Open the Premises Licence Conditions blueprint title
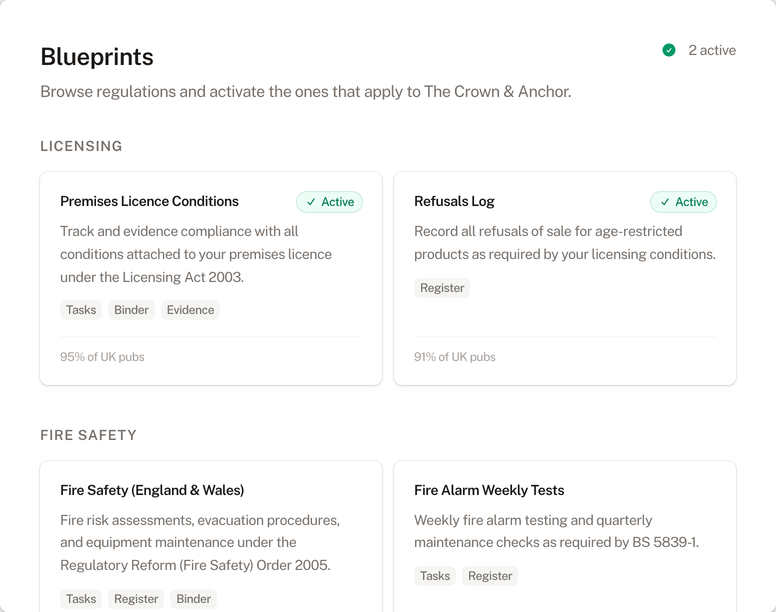This screenshot has width=776, height=612. (149, 201)
